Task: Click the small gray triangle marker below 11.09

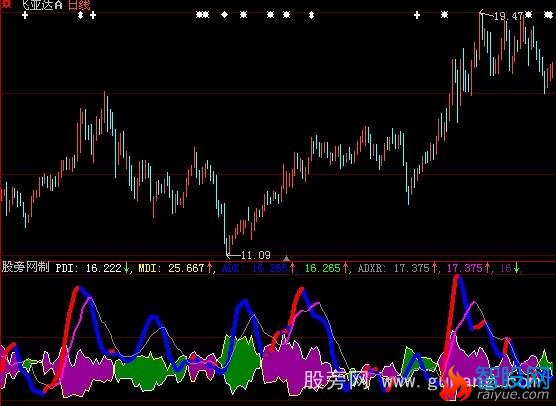Action: tap(287, 258)
